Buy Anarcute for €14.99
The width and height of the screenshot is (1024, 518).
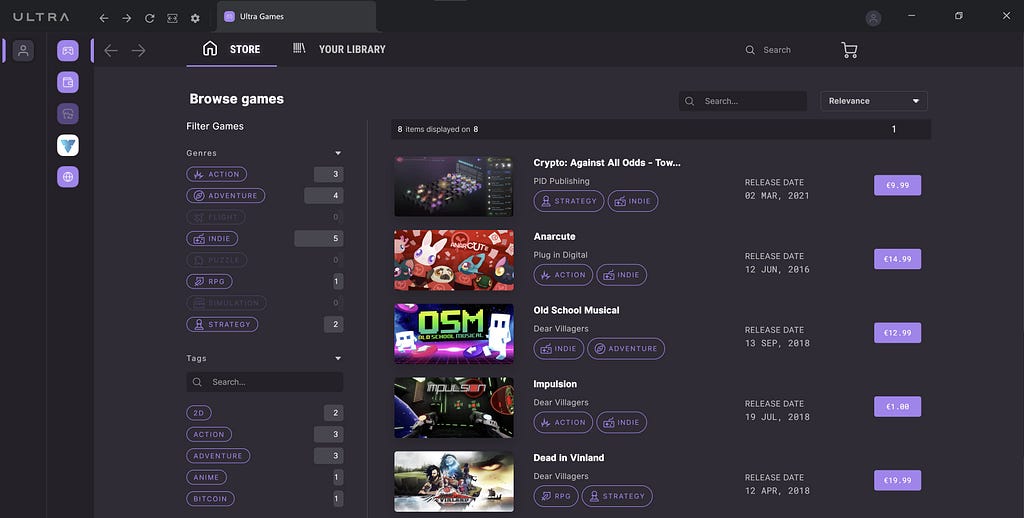897,259
